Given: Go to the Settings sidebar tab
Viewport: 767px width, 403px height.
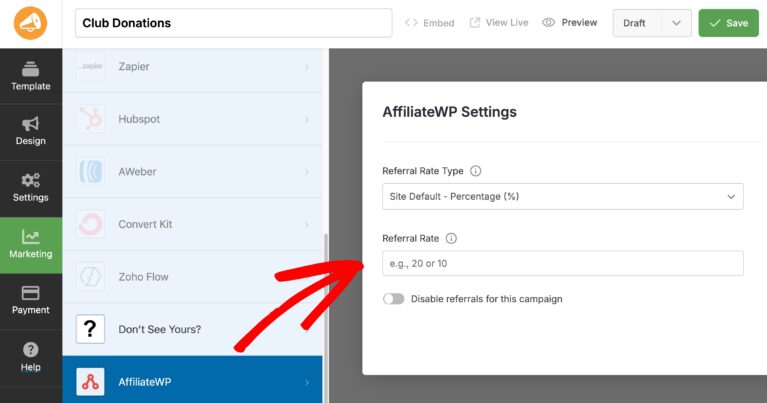Looking at the screenshot, I should 30,187.
